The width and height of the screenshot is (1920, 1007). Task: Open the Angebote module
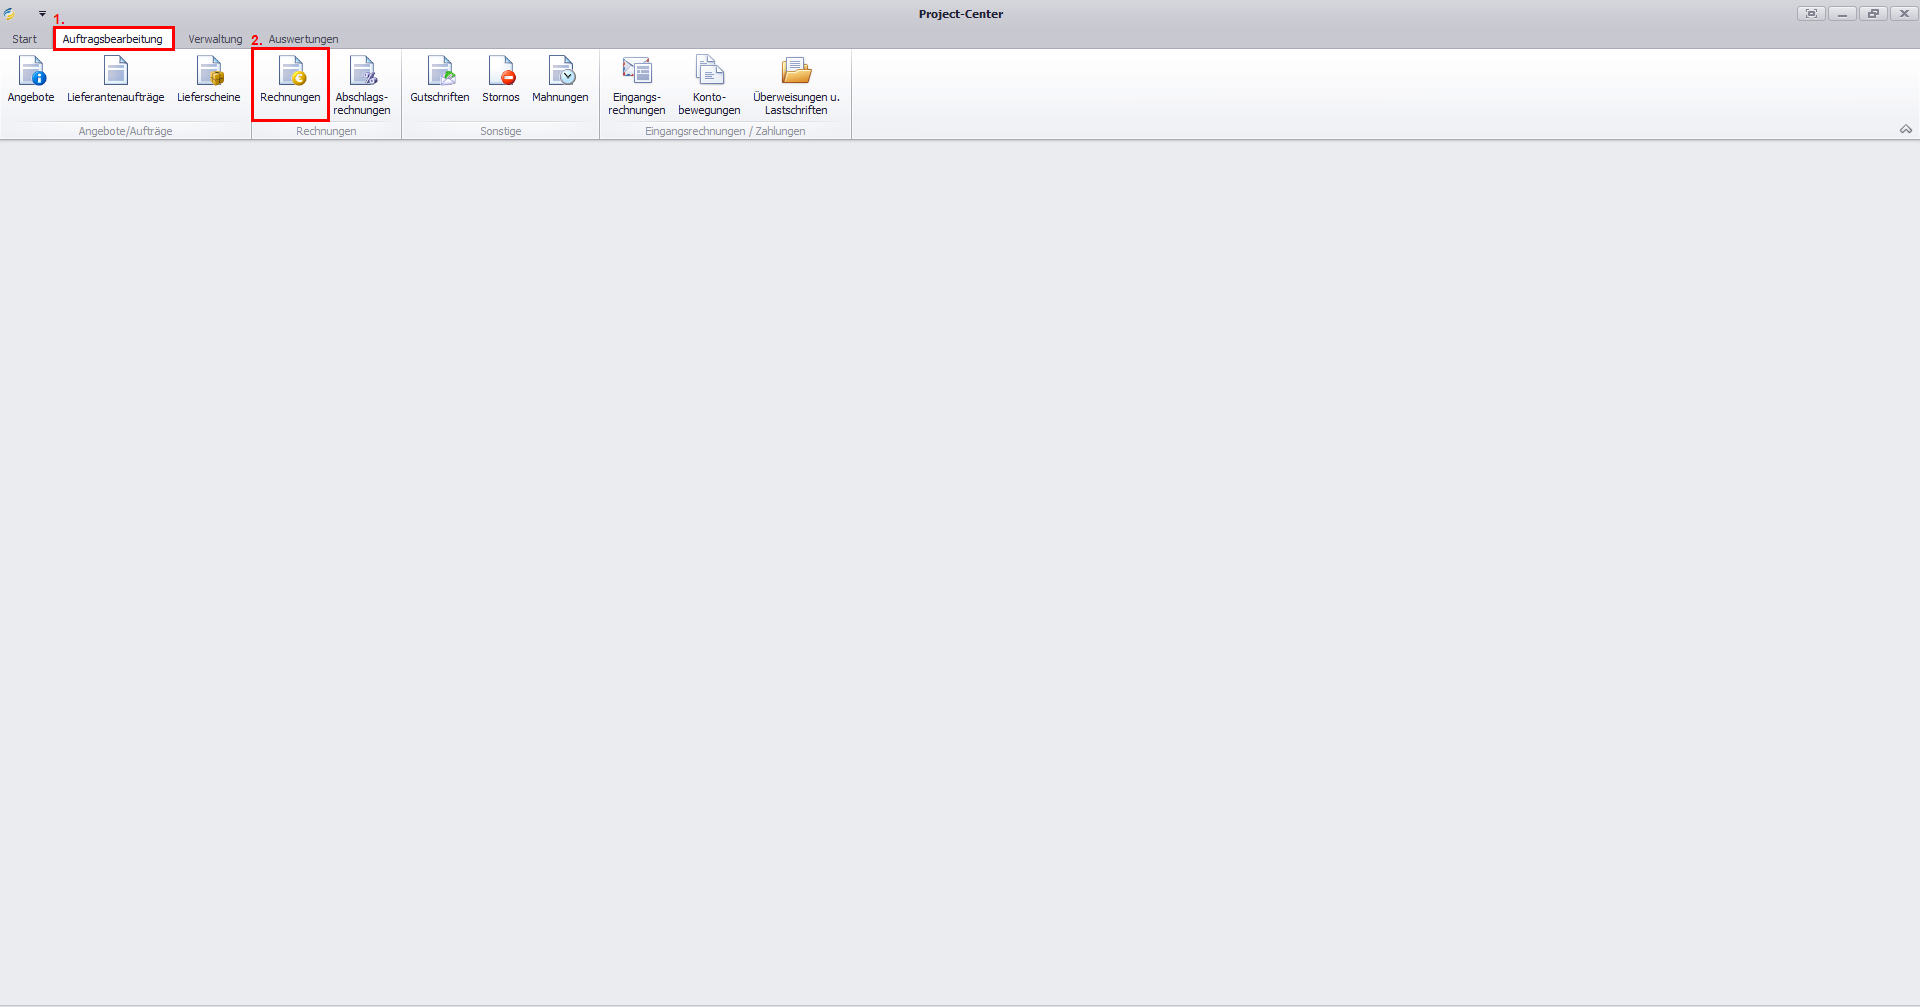31,80
